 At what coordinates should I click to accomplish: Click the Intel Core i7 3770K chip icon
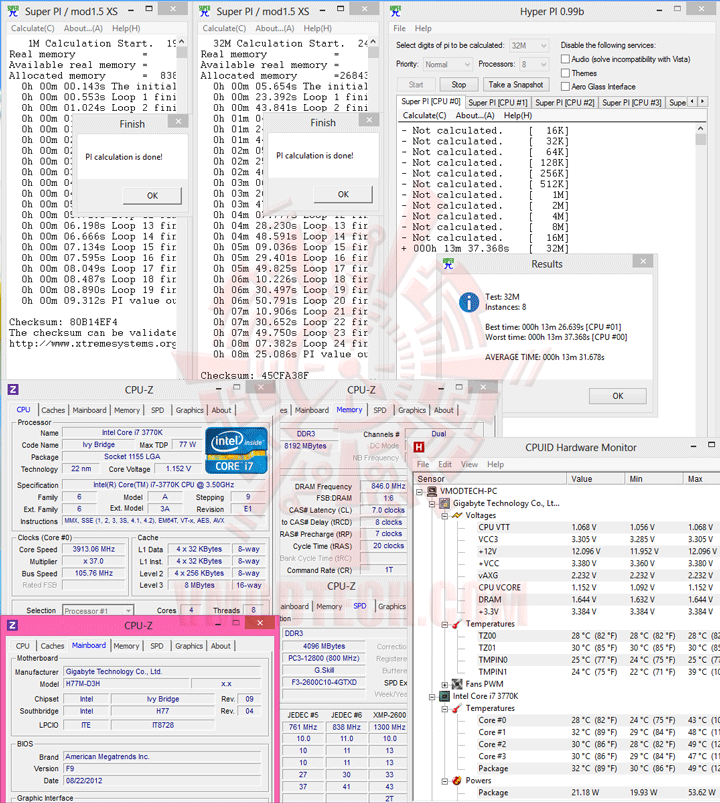point(444,696)
